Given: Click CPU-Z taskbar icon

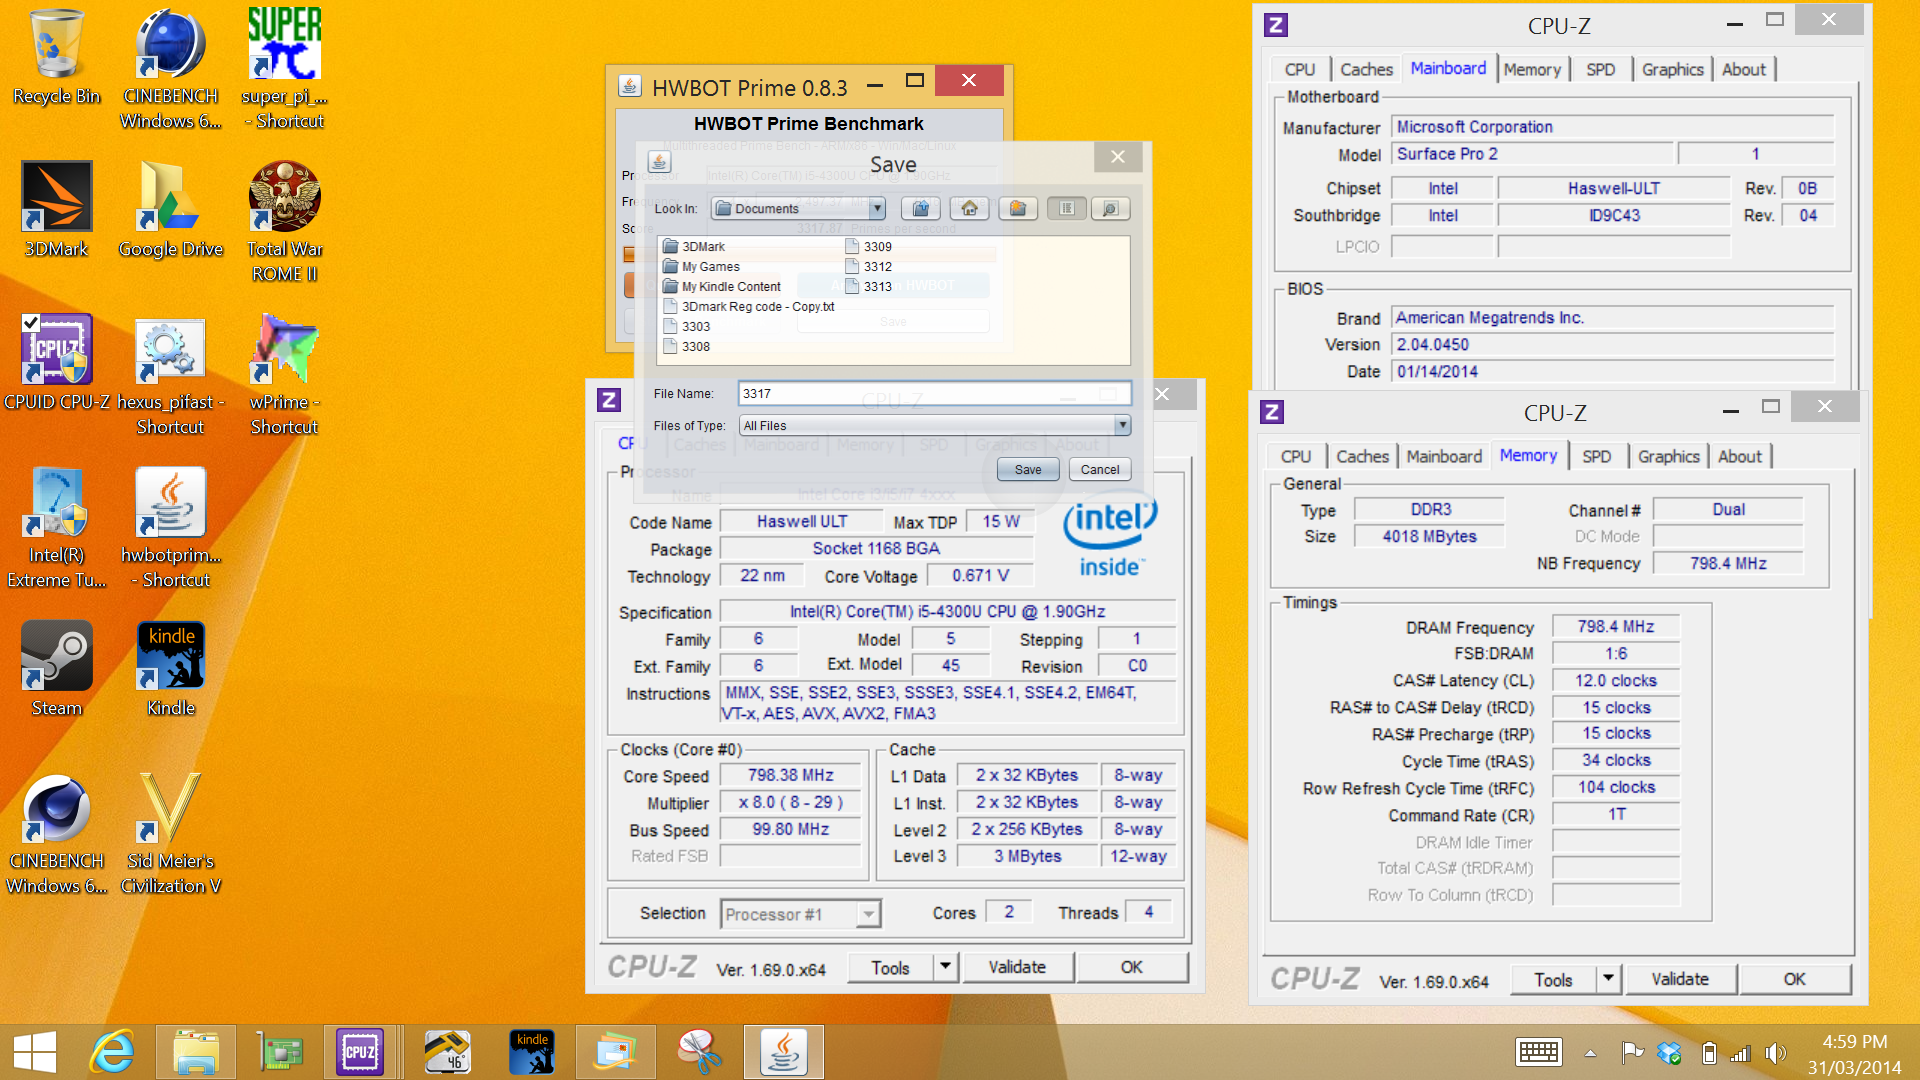Looking at the screenshot, I should [360, 1052].
